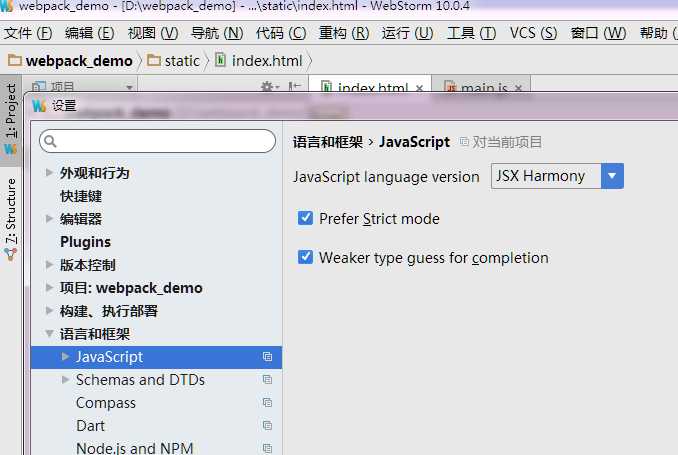Image resolution: width=678 pixels, height=455 pixels.
Task: Click project-level icon on Node.js and NPM row
Action: coord(267,448)
